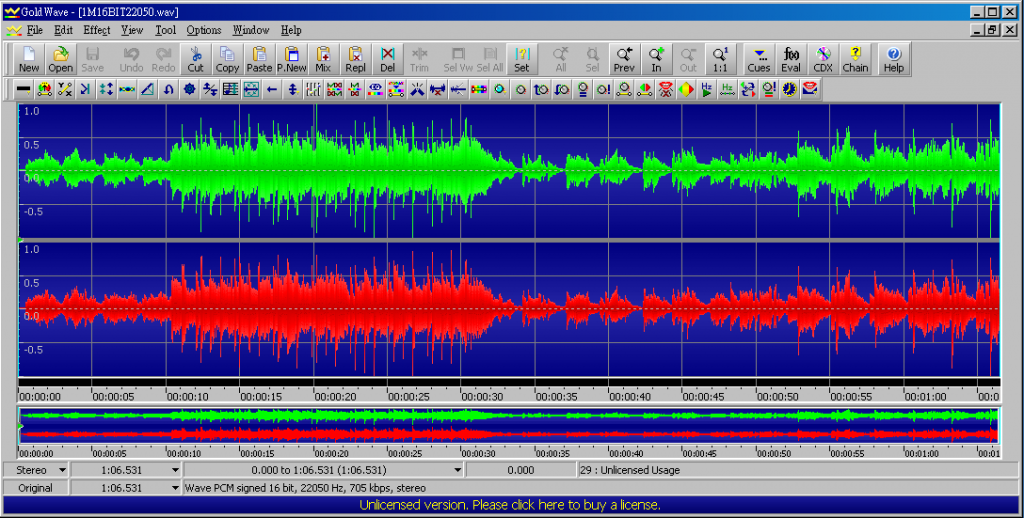Open the CDX audio extraction tool
Image resolution: width=1024 pixels, height=518 pixels.
click(x=823, y=59)
